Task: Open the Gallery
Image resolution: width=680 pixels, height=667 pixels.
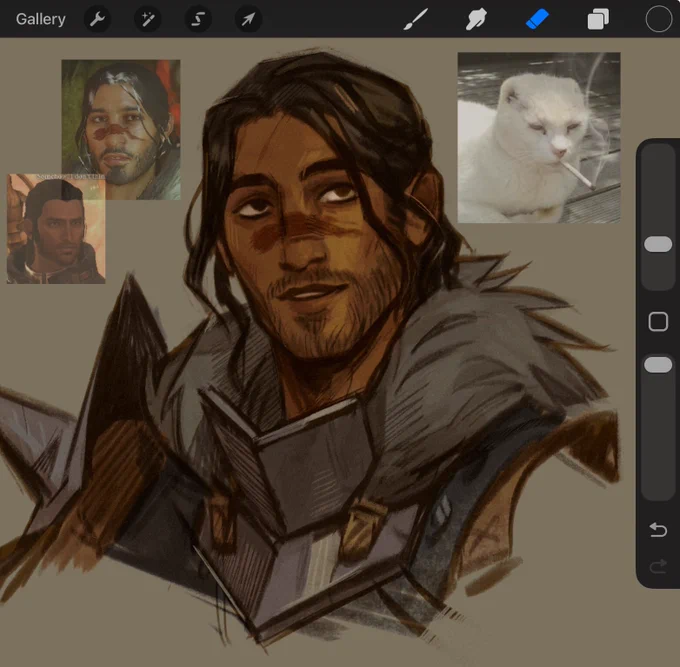Action: (41, 19)
